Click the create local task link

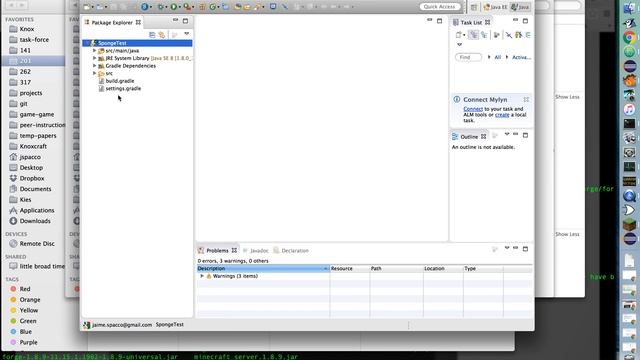coord(502,115)
